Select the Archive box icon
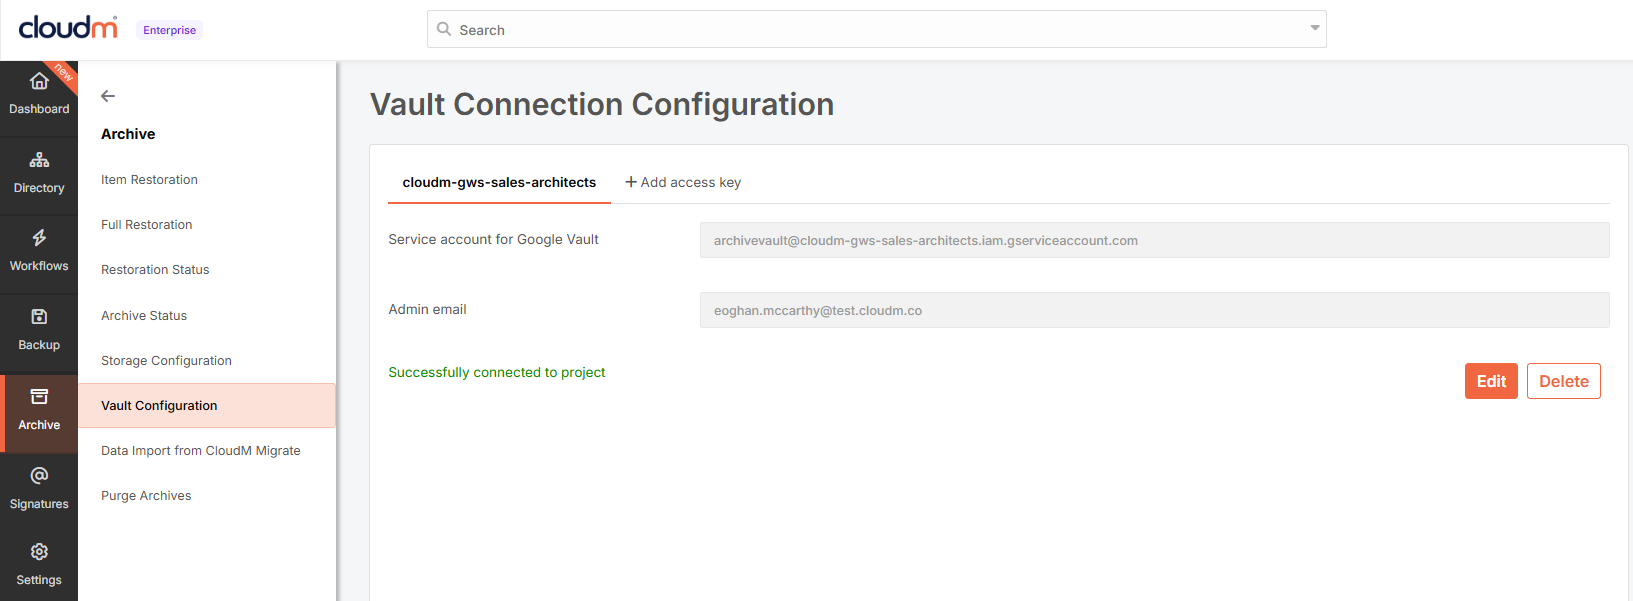The height and width of the screenshot is (601, 1633). pos(39,397)
